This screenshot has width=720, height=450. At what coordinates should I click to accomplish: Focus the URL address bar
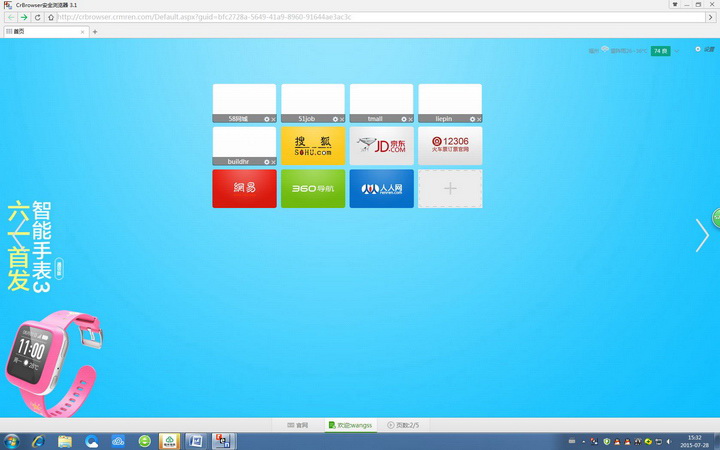point(381,17)
